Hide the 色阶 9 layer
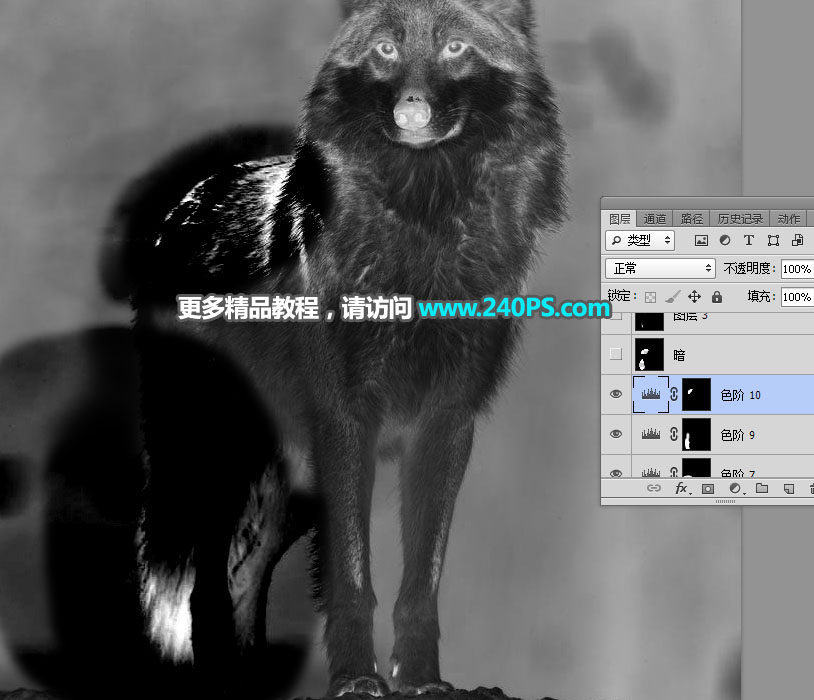The height and width of the screenshot is (700, 814). (616, 434)
